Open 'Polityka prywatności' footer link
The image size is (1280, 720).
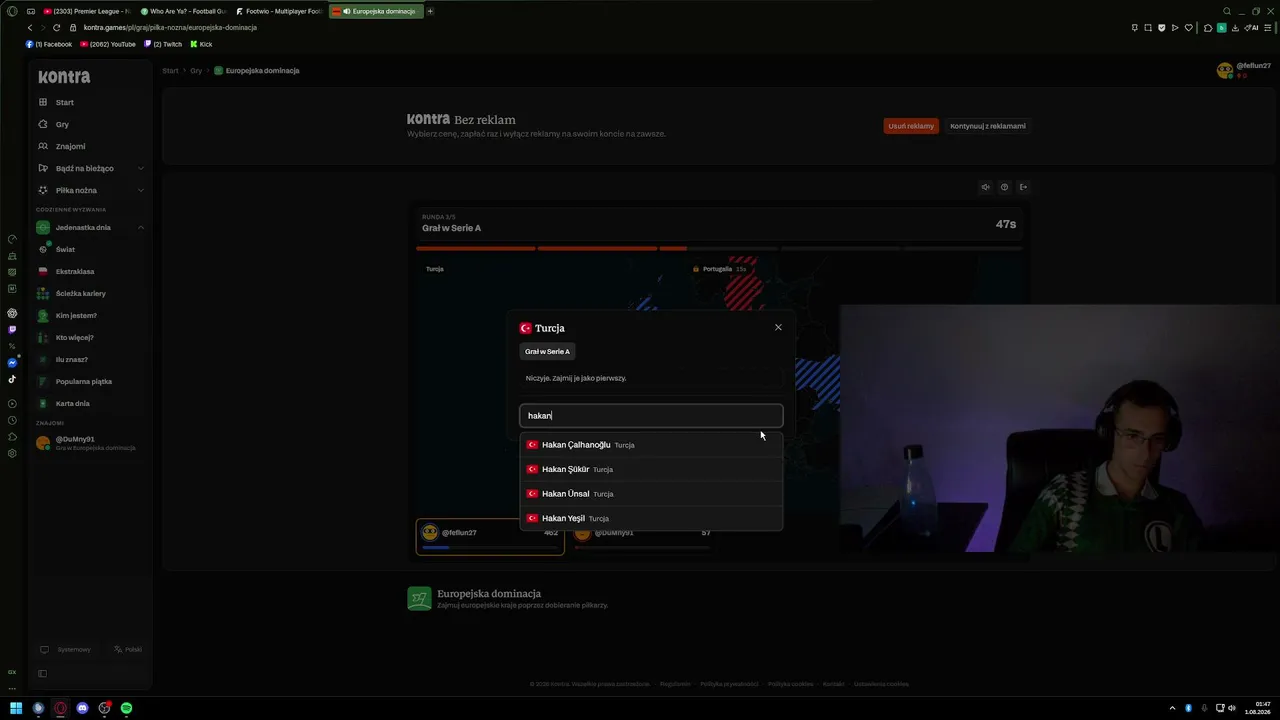pyautogui.click(x=728, y=684)
